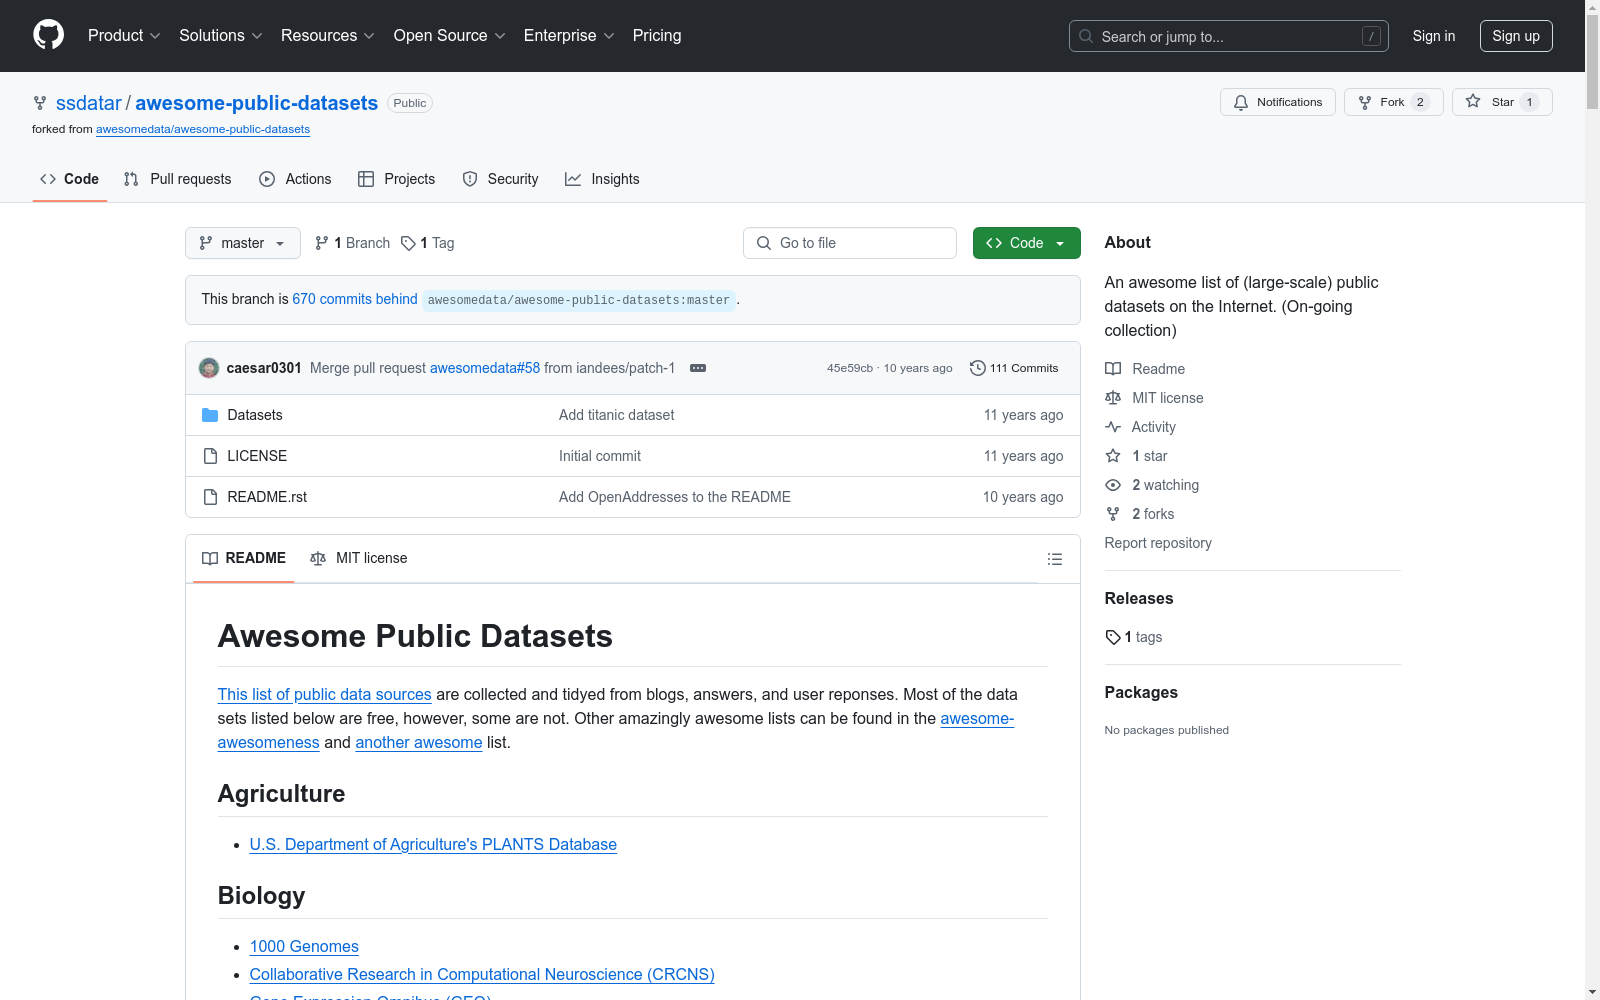Expand the commit message ellipsis

698,368
